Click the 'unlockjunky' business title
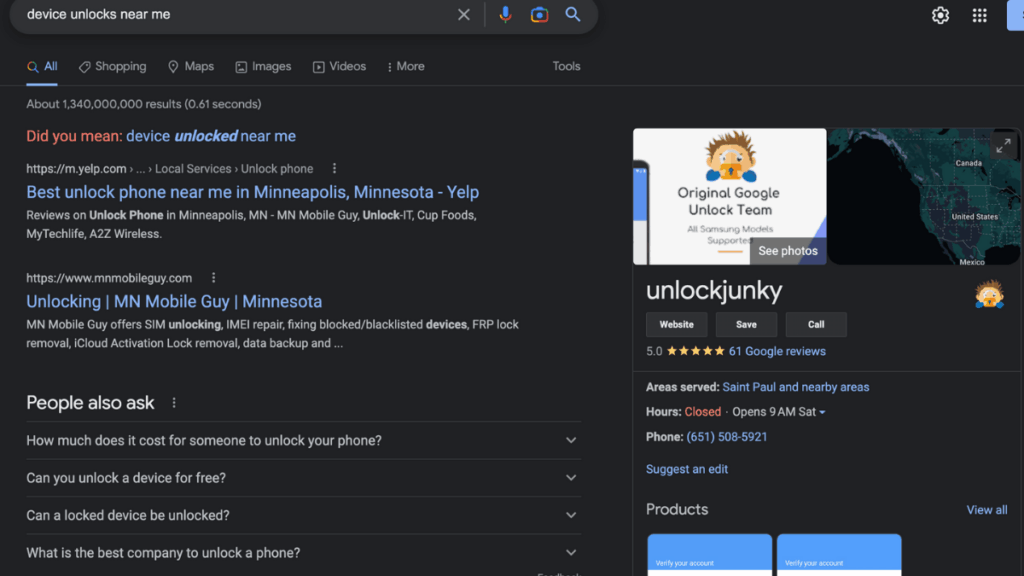 pos(714,291)
